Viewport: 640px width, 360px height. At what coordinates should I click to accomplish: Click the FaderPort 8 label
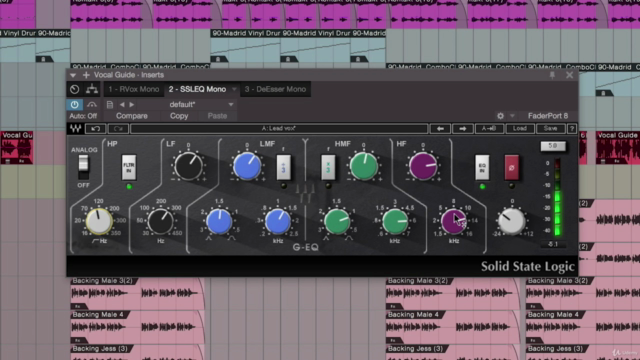(548, 116)
